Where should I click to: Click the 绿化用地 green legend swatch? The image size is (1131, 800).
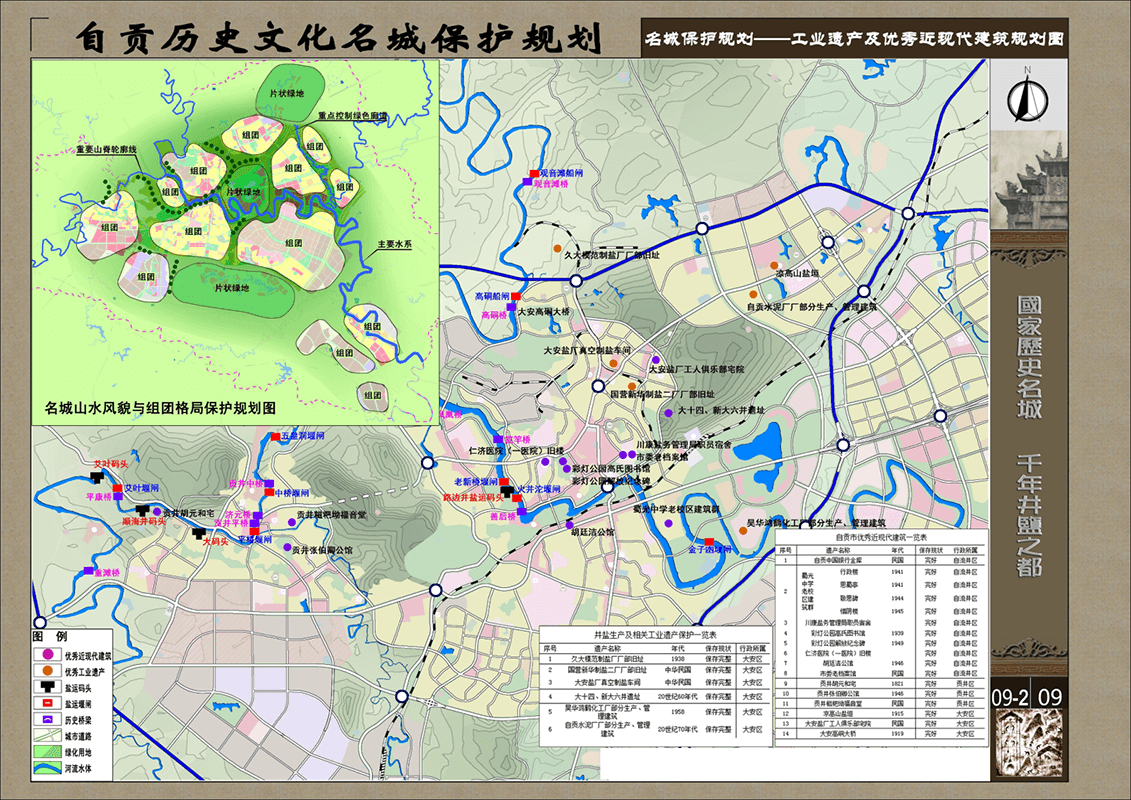tap(46, 752)
